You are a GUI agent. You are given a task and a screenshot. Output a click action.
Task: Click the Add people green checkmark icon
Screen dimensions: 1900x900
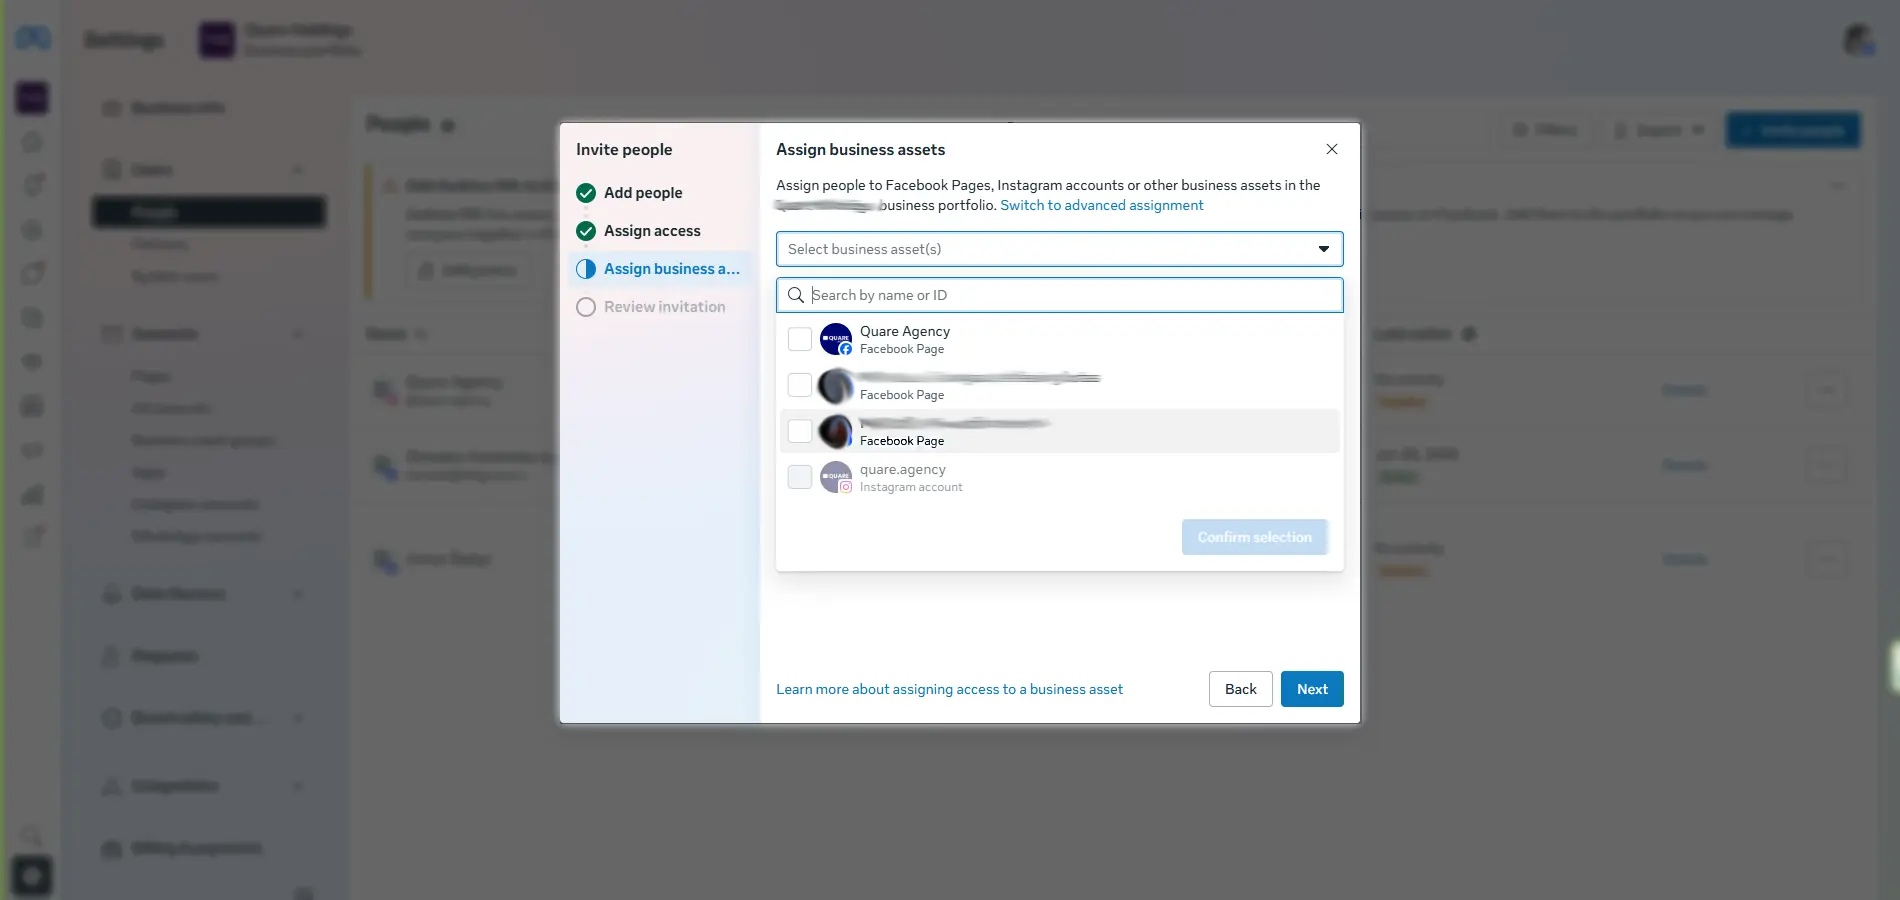tap(586, 193)
